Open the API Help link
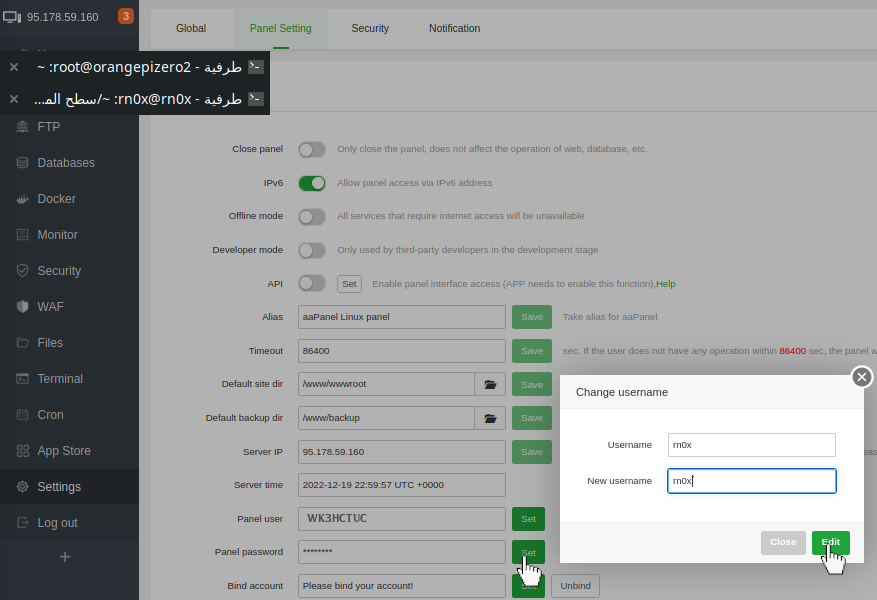The width and height of the screenshot is (877, 600). 666,284
